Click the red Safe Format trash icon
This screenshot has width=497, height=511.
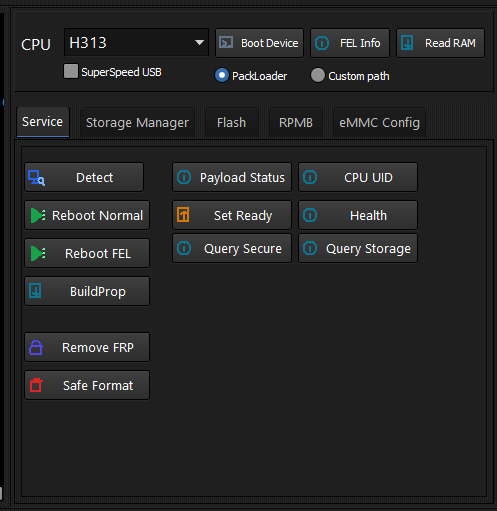point(36,385)
